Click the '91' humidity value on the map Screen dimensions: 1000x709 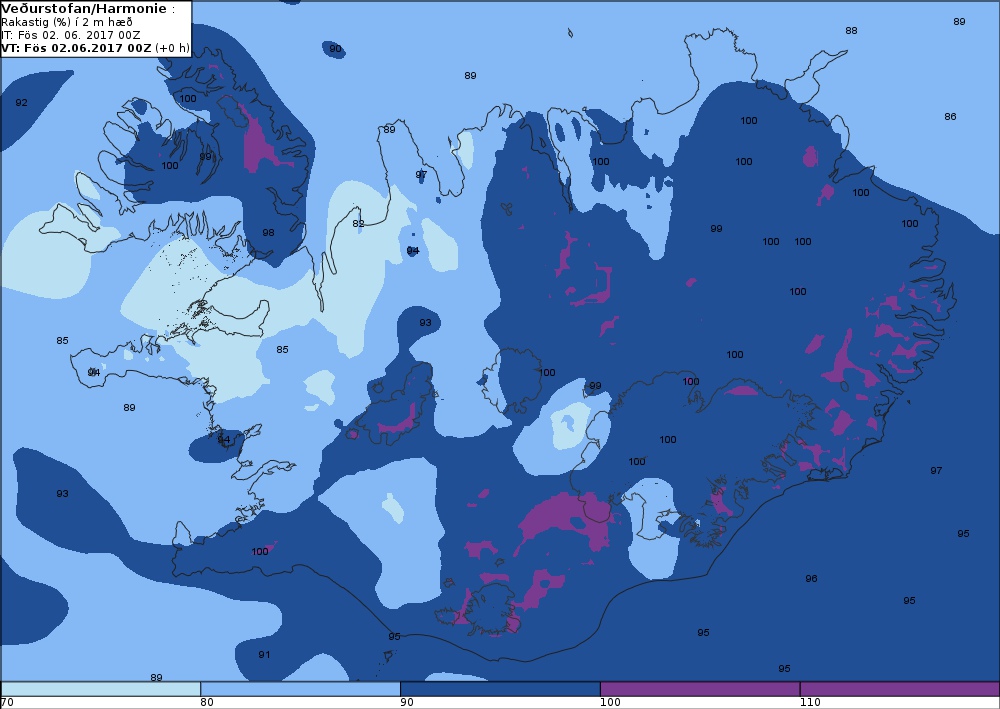tap(264, 655)
